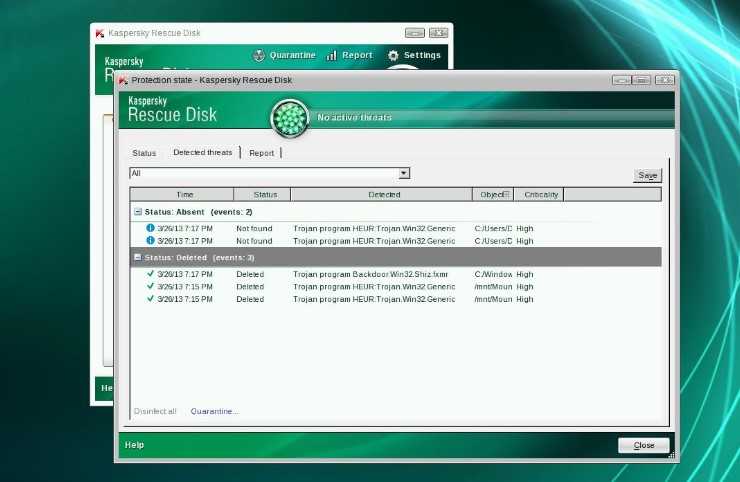
Task: Click checkmark icon of first 7:15 PM row
Action: (151, 286)
